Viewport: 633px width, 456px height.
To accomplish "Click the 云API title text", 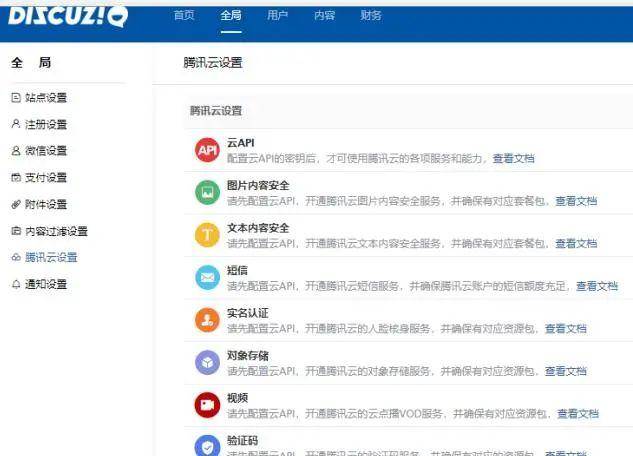I will point(241,143).
